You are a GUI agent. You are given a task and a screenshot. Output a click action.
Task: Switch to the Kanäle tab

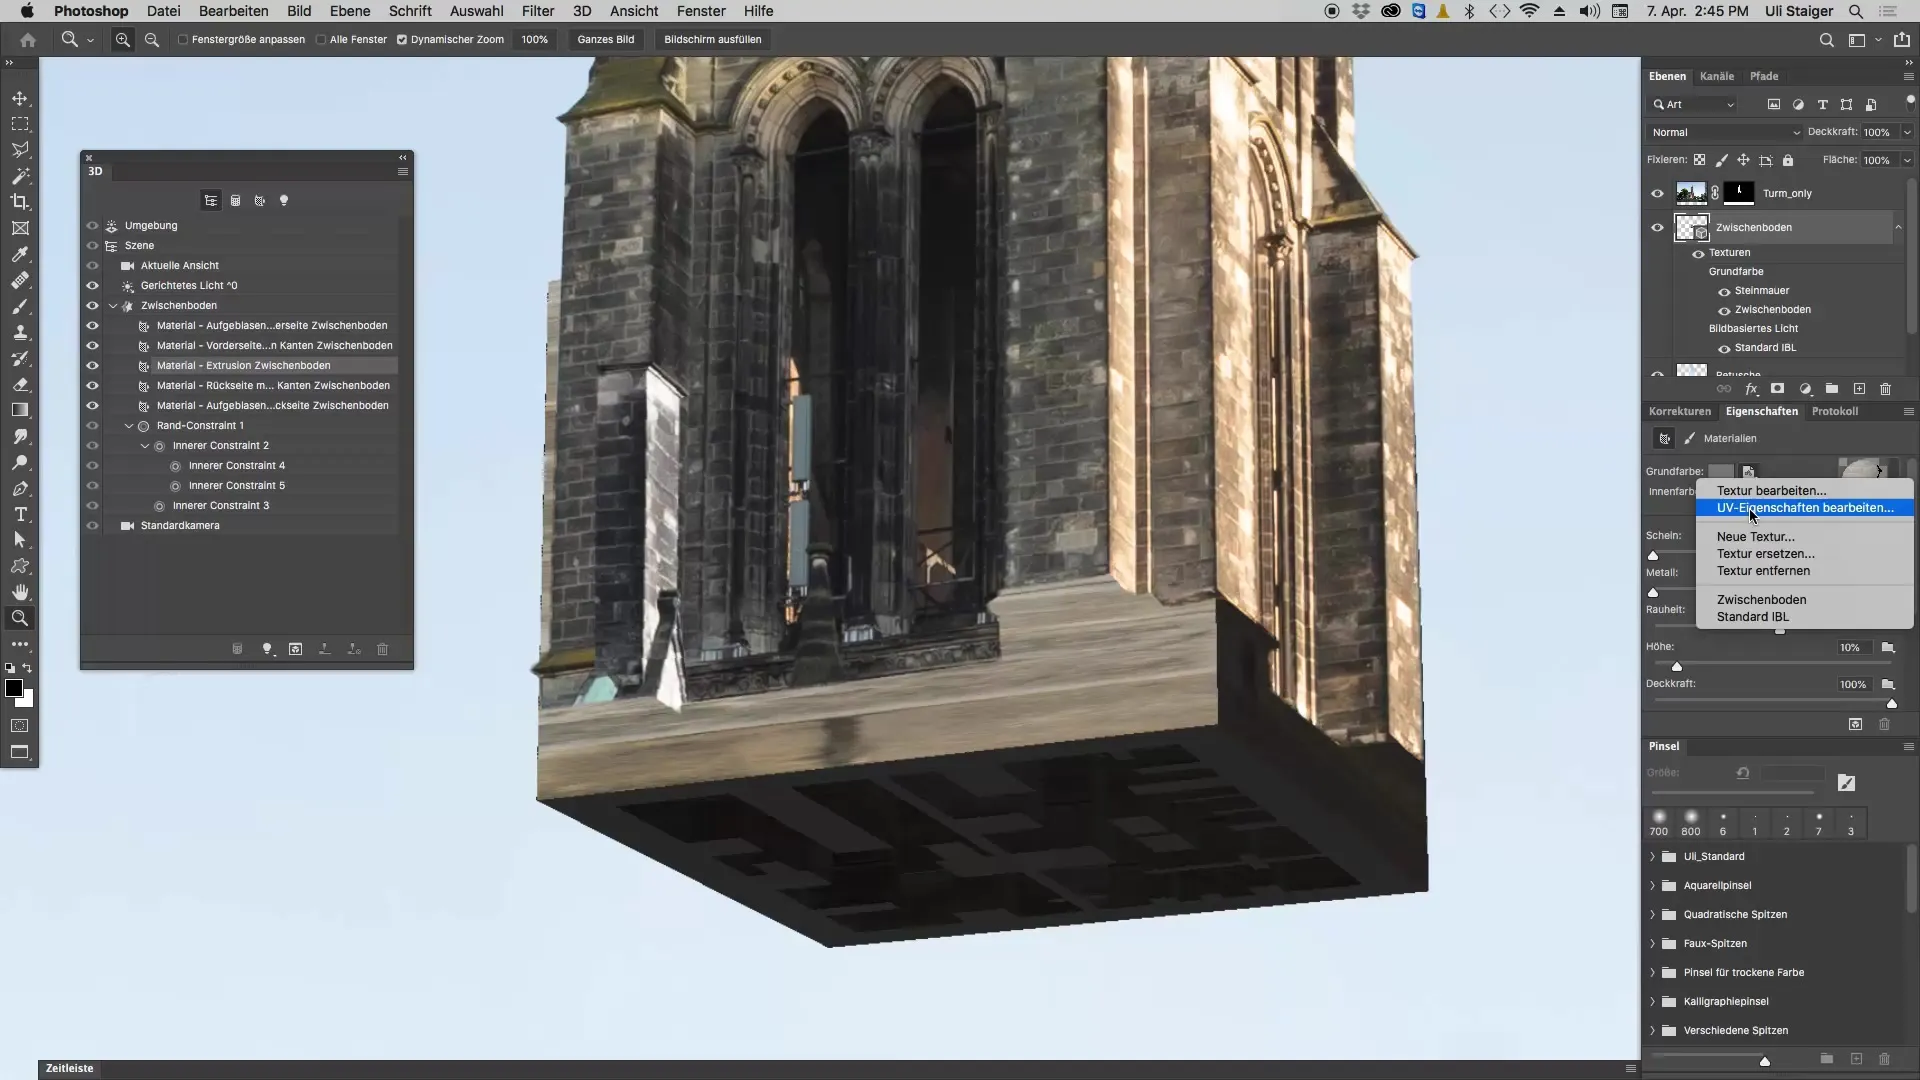coord(1716,76)
